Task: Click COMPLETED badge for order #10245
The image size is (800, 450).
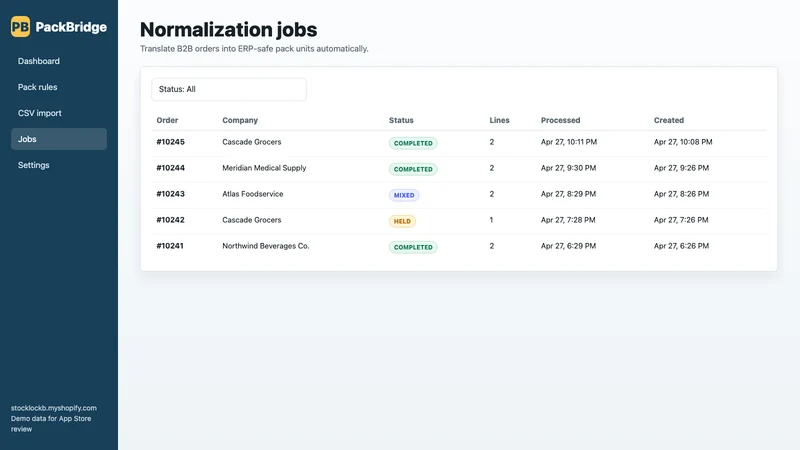Action: point(413,143)
